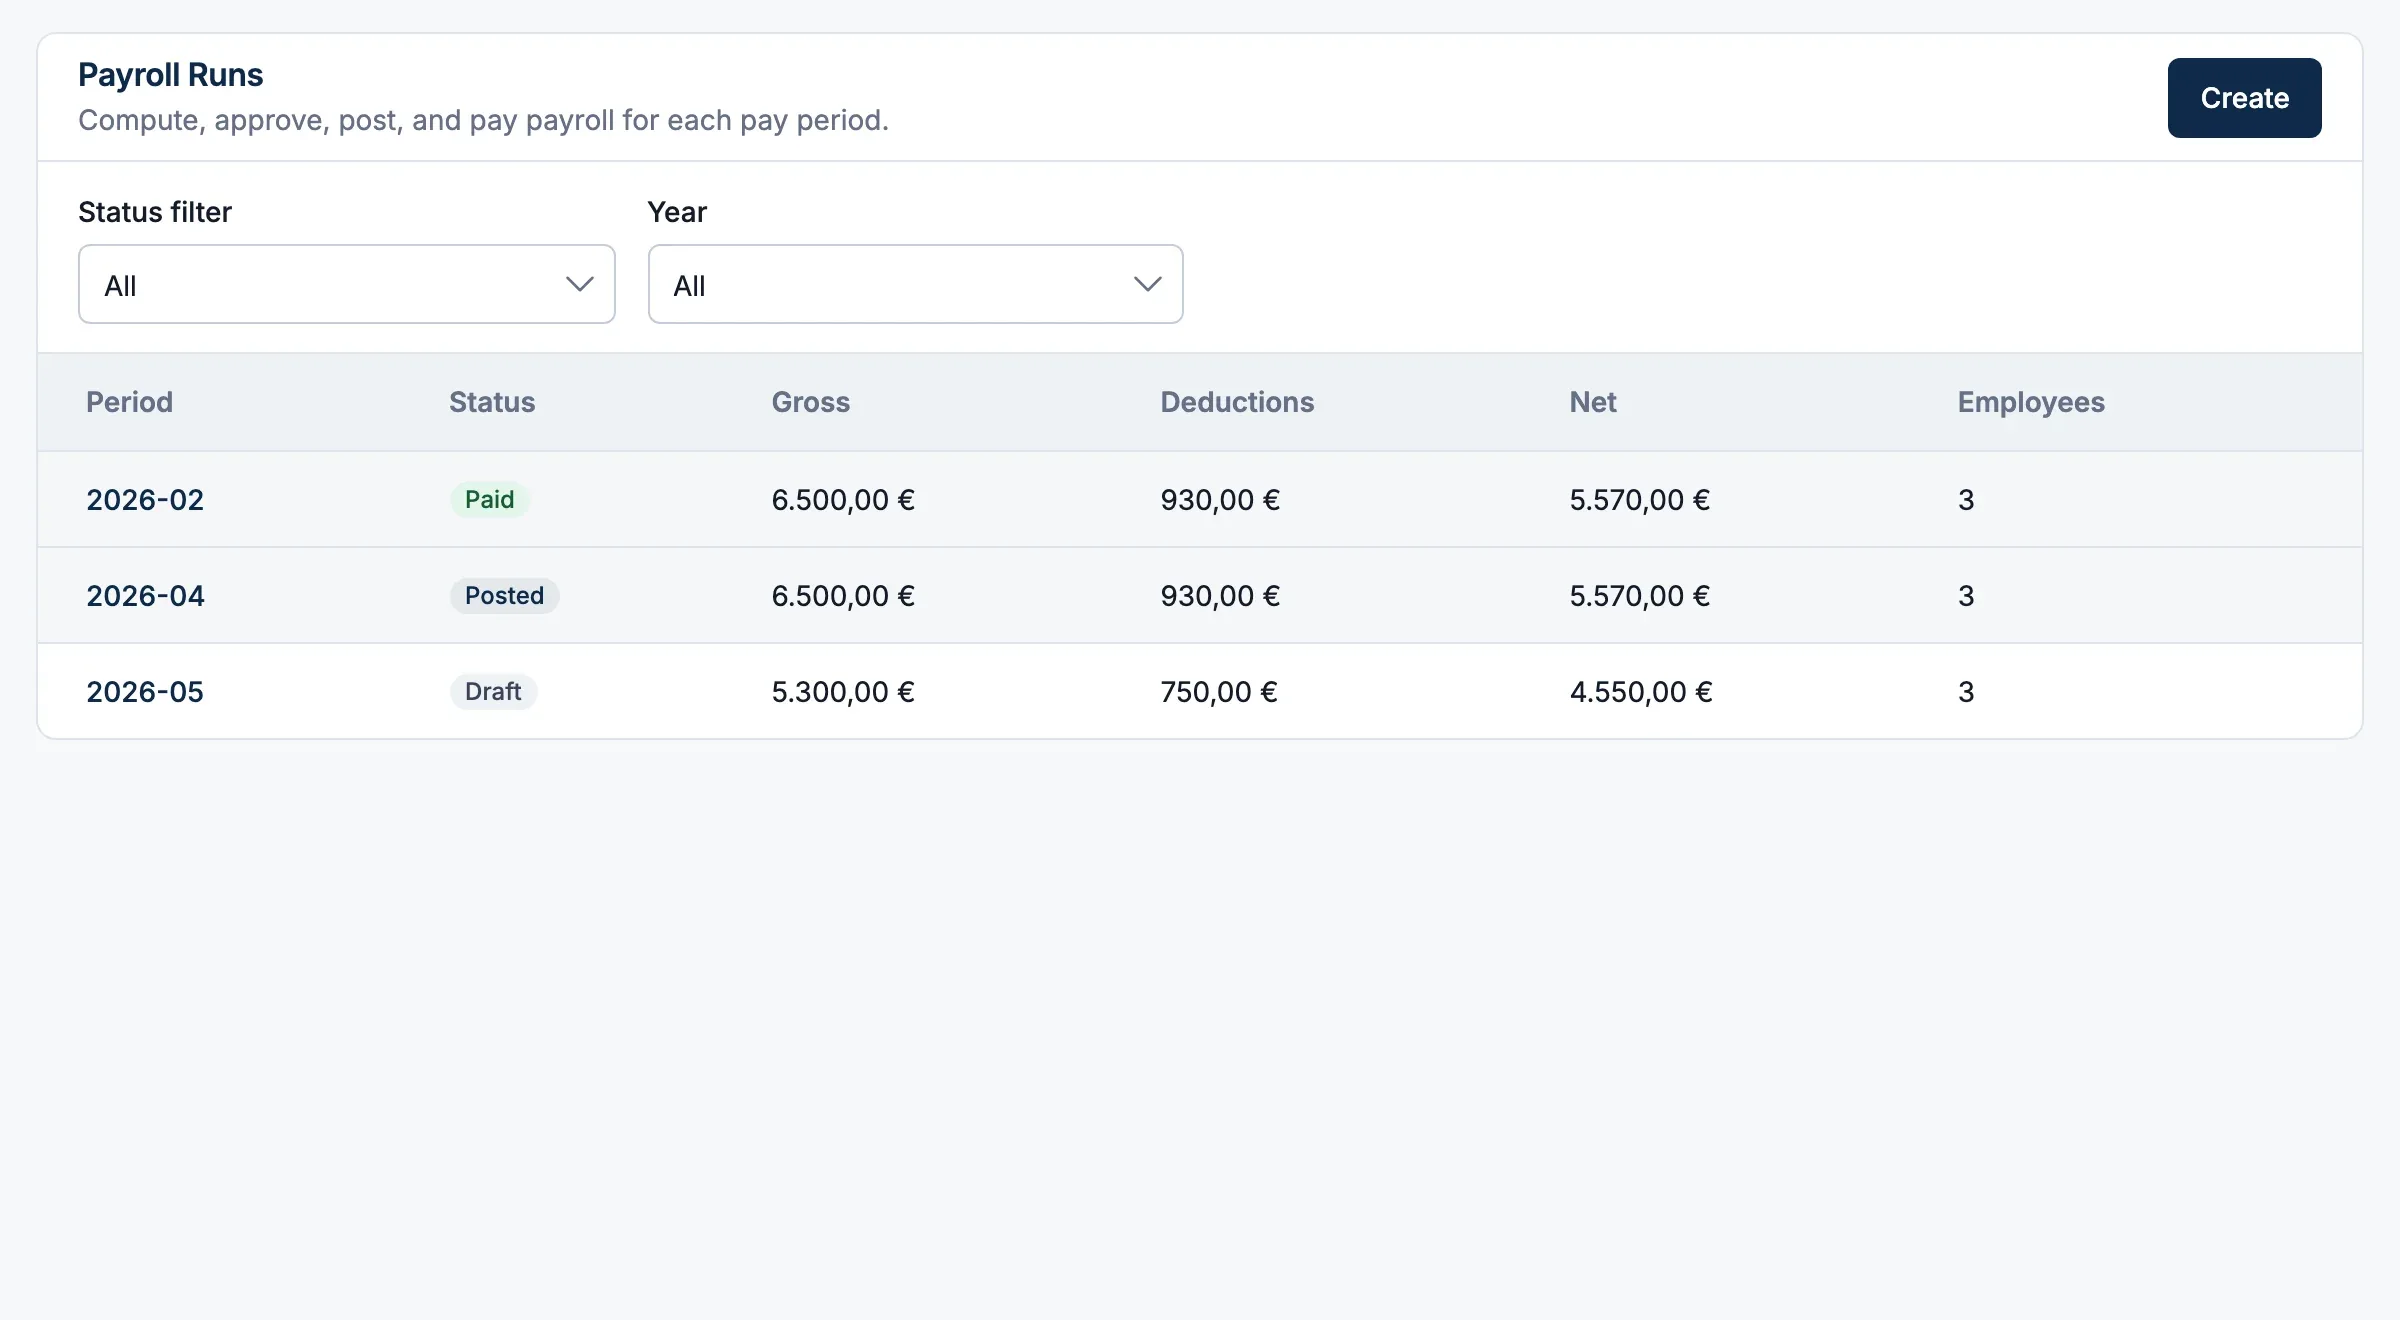Viewport: 2400px width, 1320px height.
Task: Click the Year label
Action: coord(677,212)
